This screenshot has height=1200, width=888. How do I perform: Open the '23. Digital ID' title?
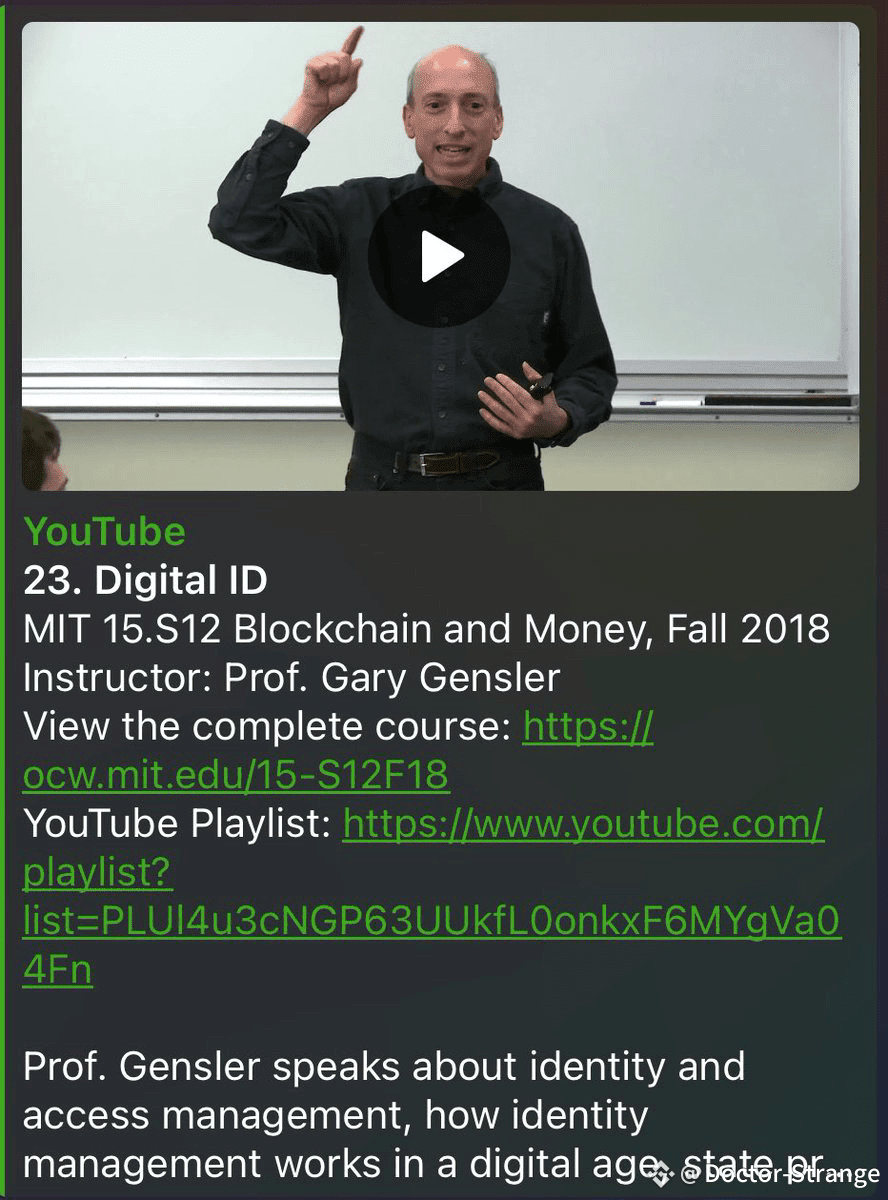click(x=145, y=580)
